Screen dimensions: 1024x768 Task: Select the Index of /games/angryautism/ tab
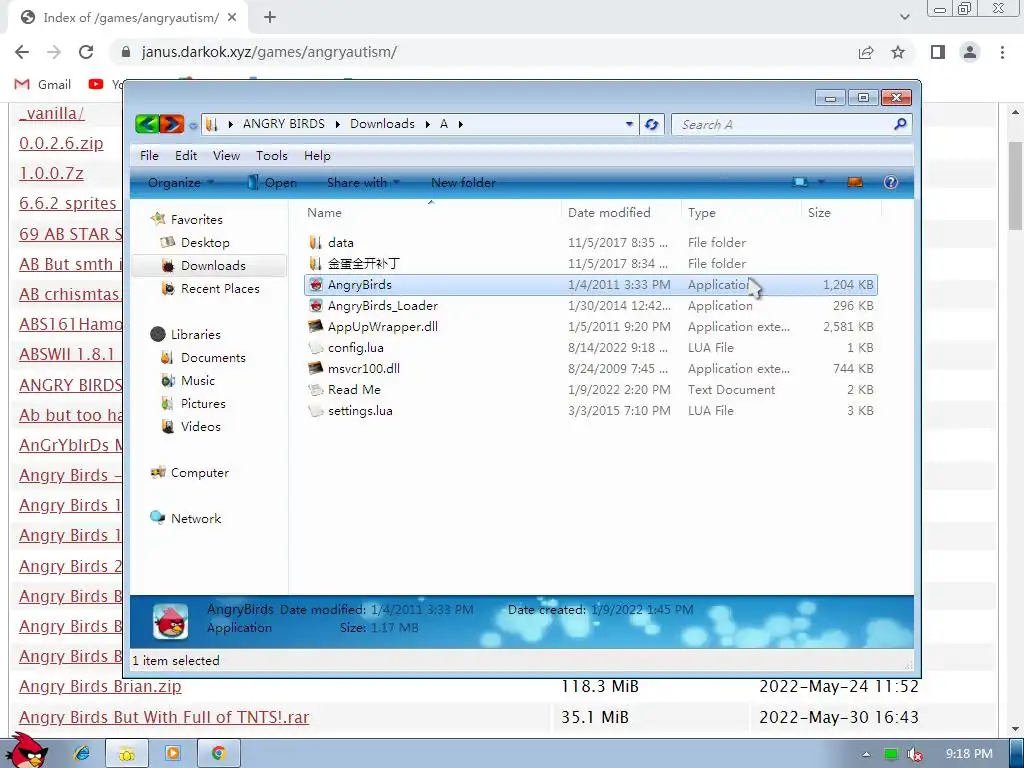pyautogui.click(x=128, y=18)
